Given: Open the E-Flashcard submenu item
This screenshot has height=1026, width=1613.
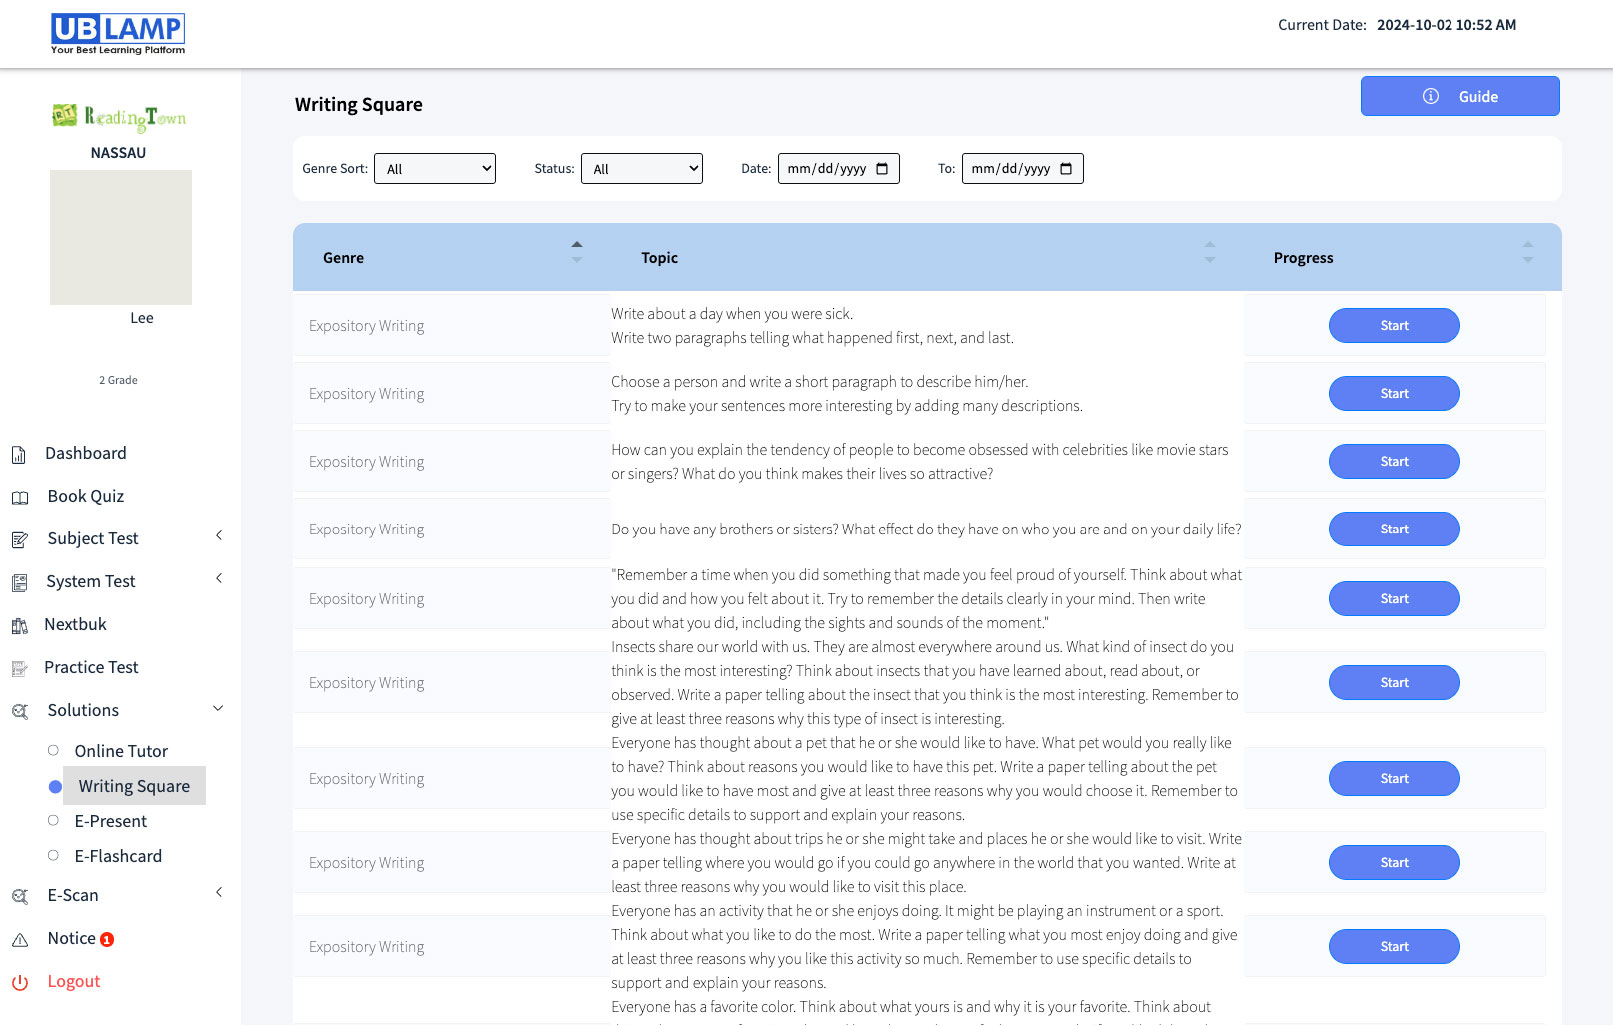Looking at the screenshot, I should pyautogui.click(x=118, y=856).
